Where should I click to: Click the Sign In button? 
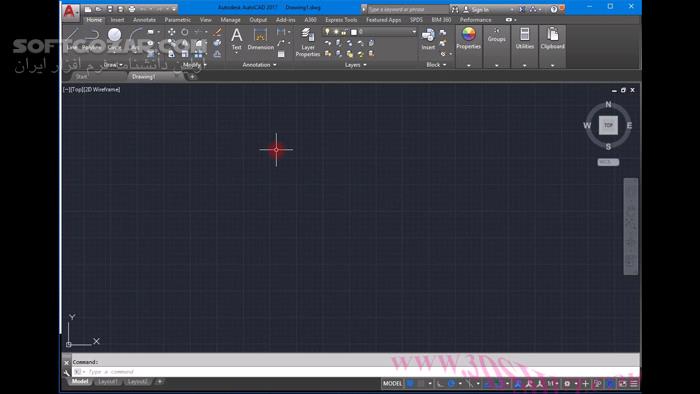(x=480, y=9)
